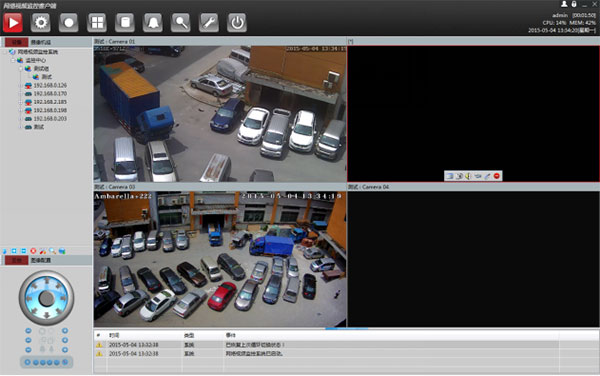Switch to the second tab of the device panel
Screen dimensions: 600x376
41,42
